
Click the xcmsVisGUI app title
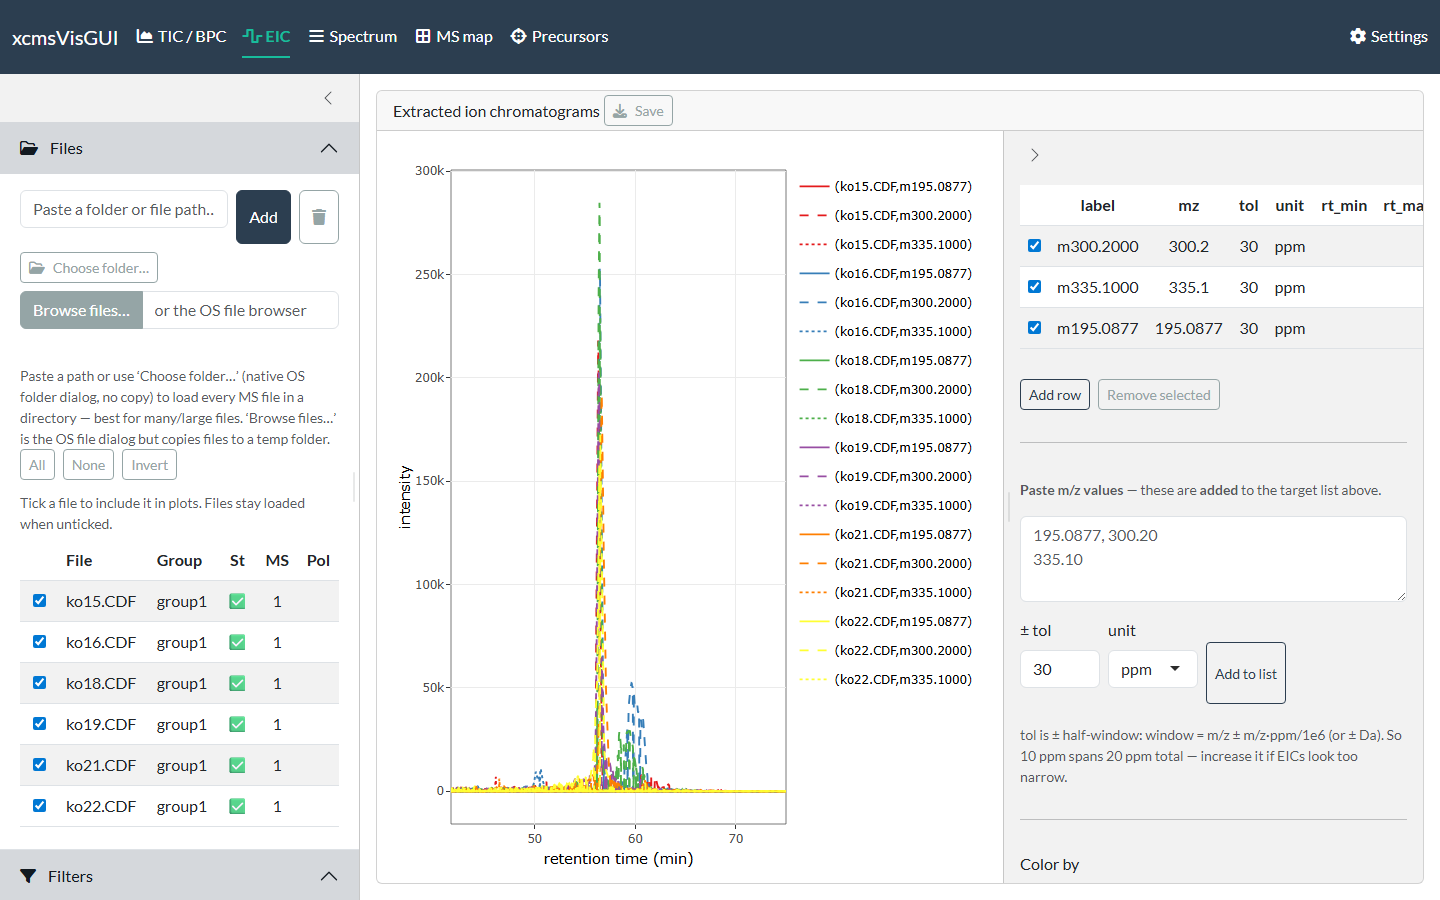[x=65, y=38]
